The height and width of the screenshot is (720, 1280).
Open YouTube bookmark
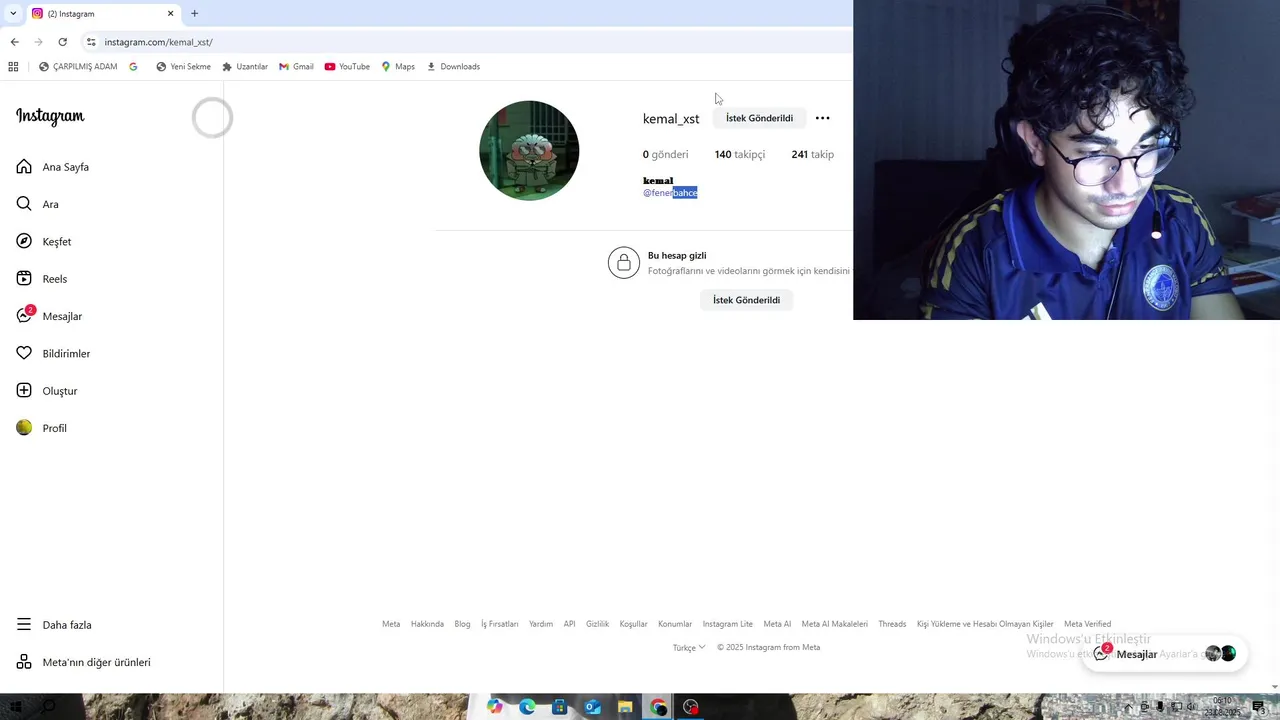pyautogui.click(x=347, y=67)
